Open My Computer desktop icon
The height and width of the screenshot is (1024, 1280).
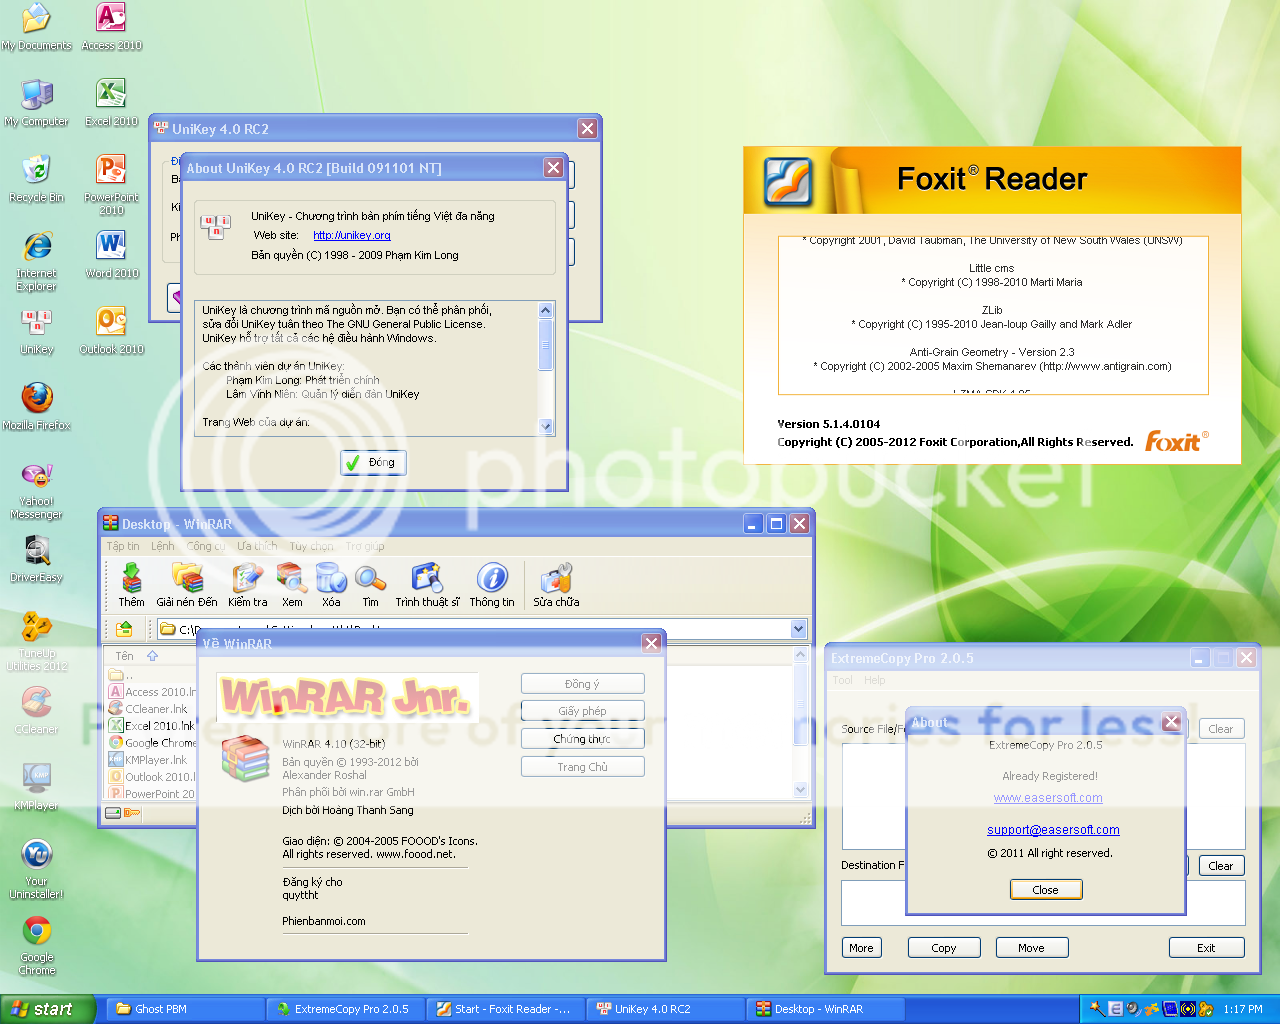click(x=36, y=103)
